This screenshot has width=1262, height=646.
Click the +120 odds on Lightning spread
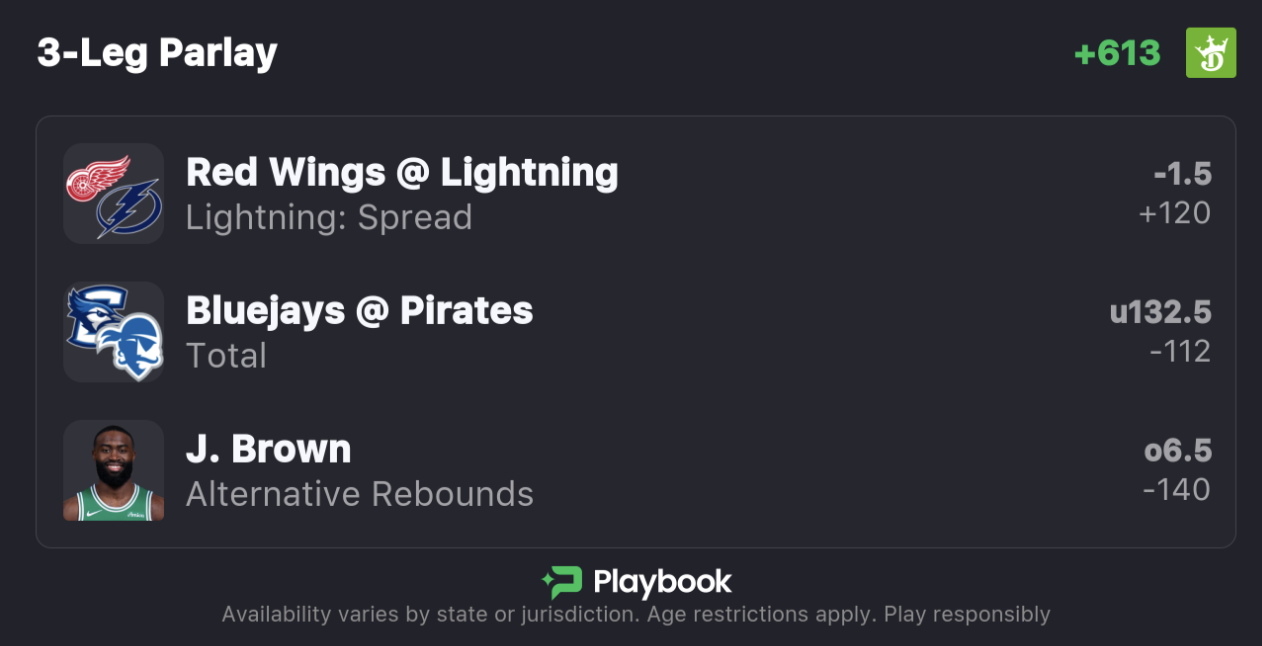pyautogui.click(x=1174, y=213)
